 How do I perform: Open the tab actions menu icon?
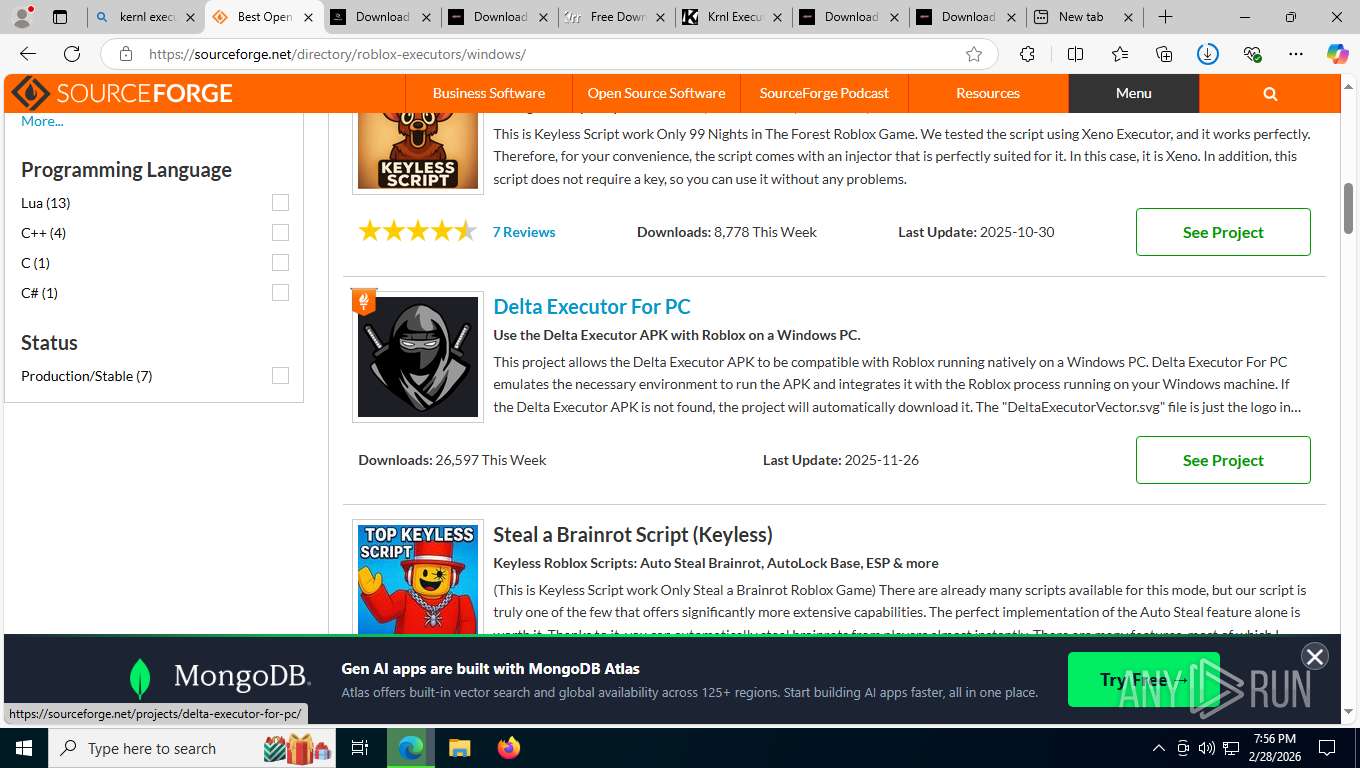(60, 17)
